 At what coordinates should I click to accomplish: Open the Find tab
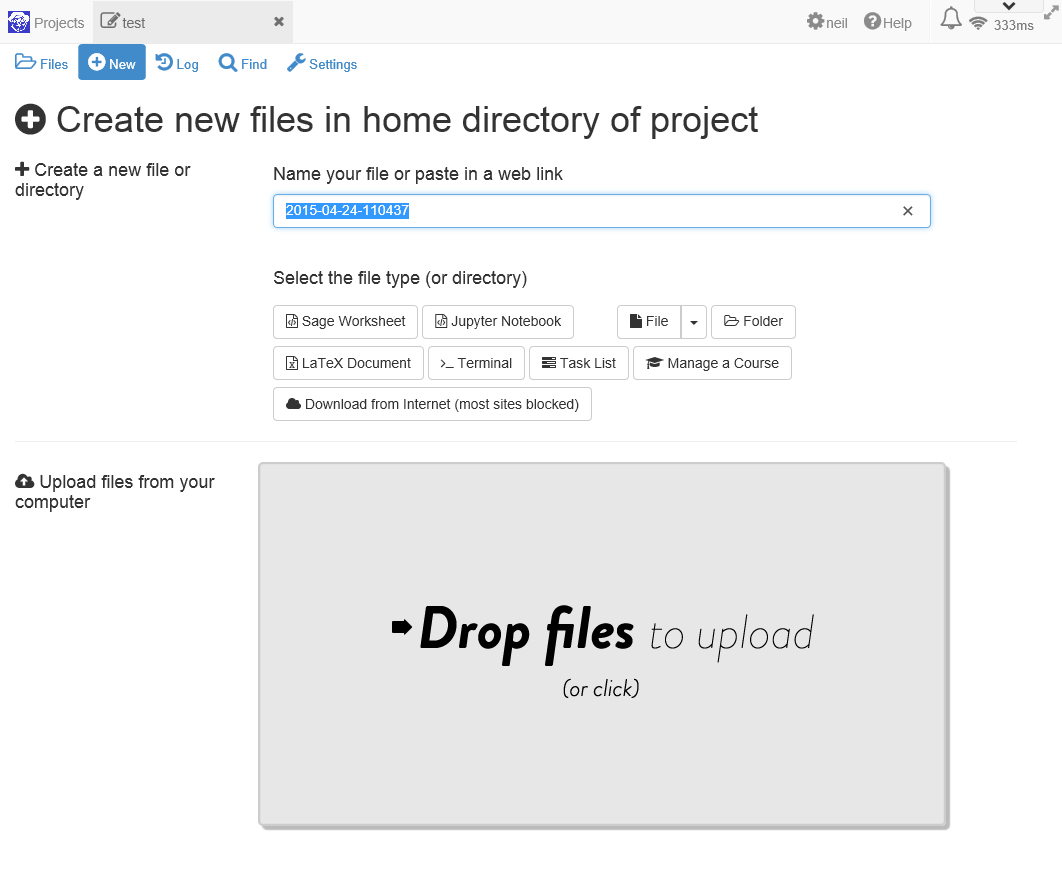[x=243, y=64]
